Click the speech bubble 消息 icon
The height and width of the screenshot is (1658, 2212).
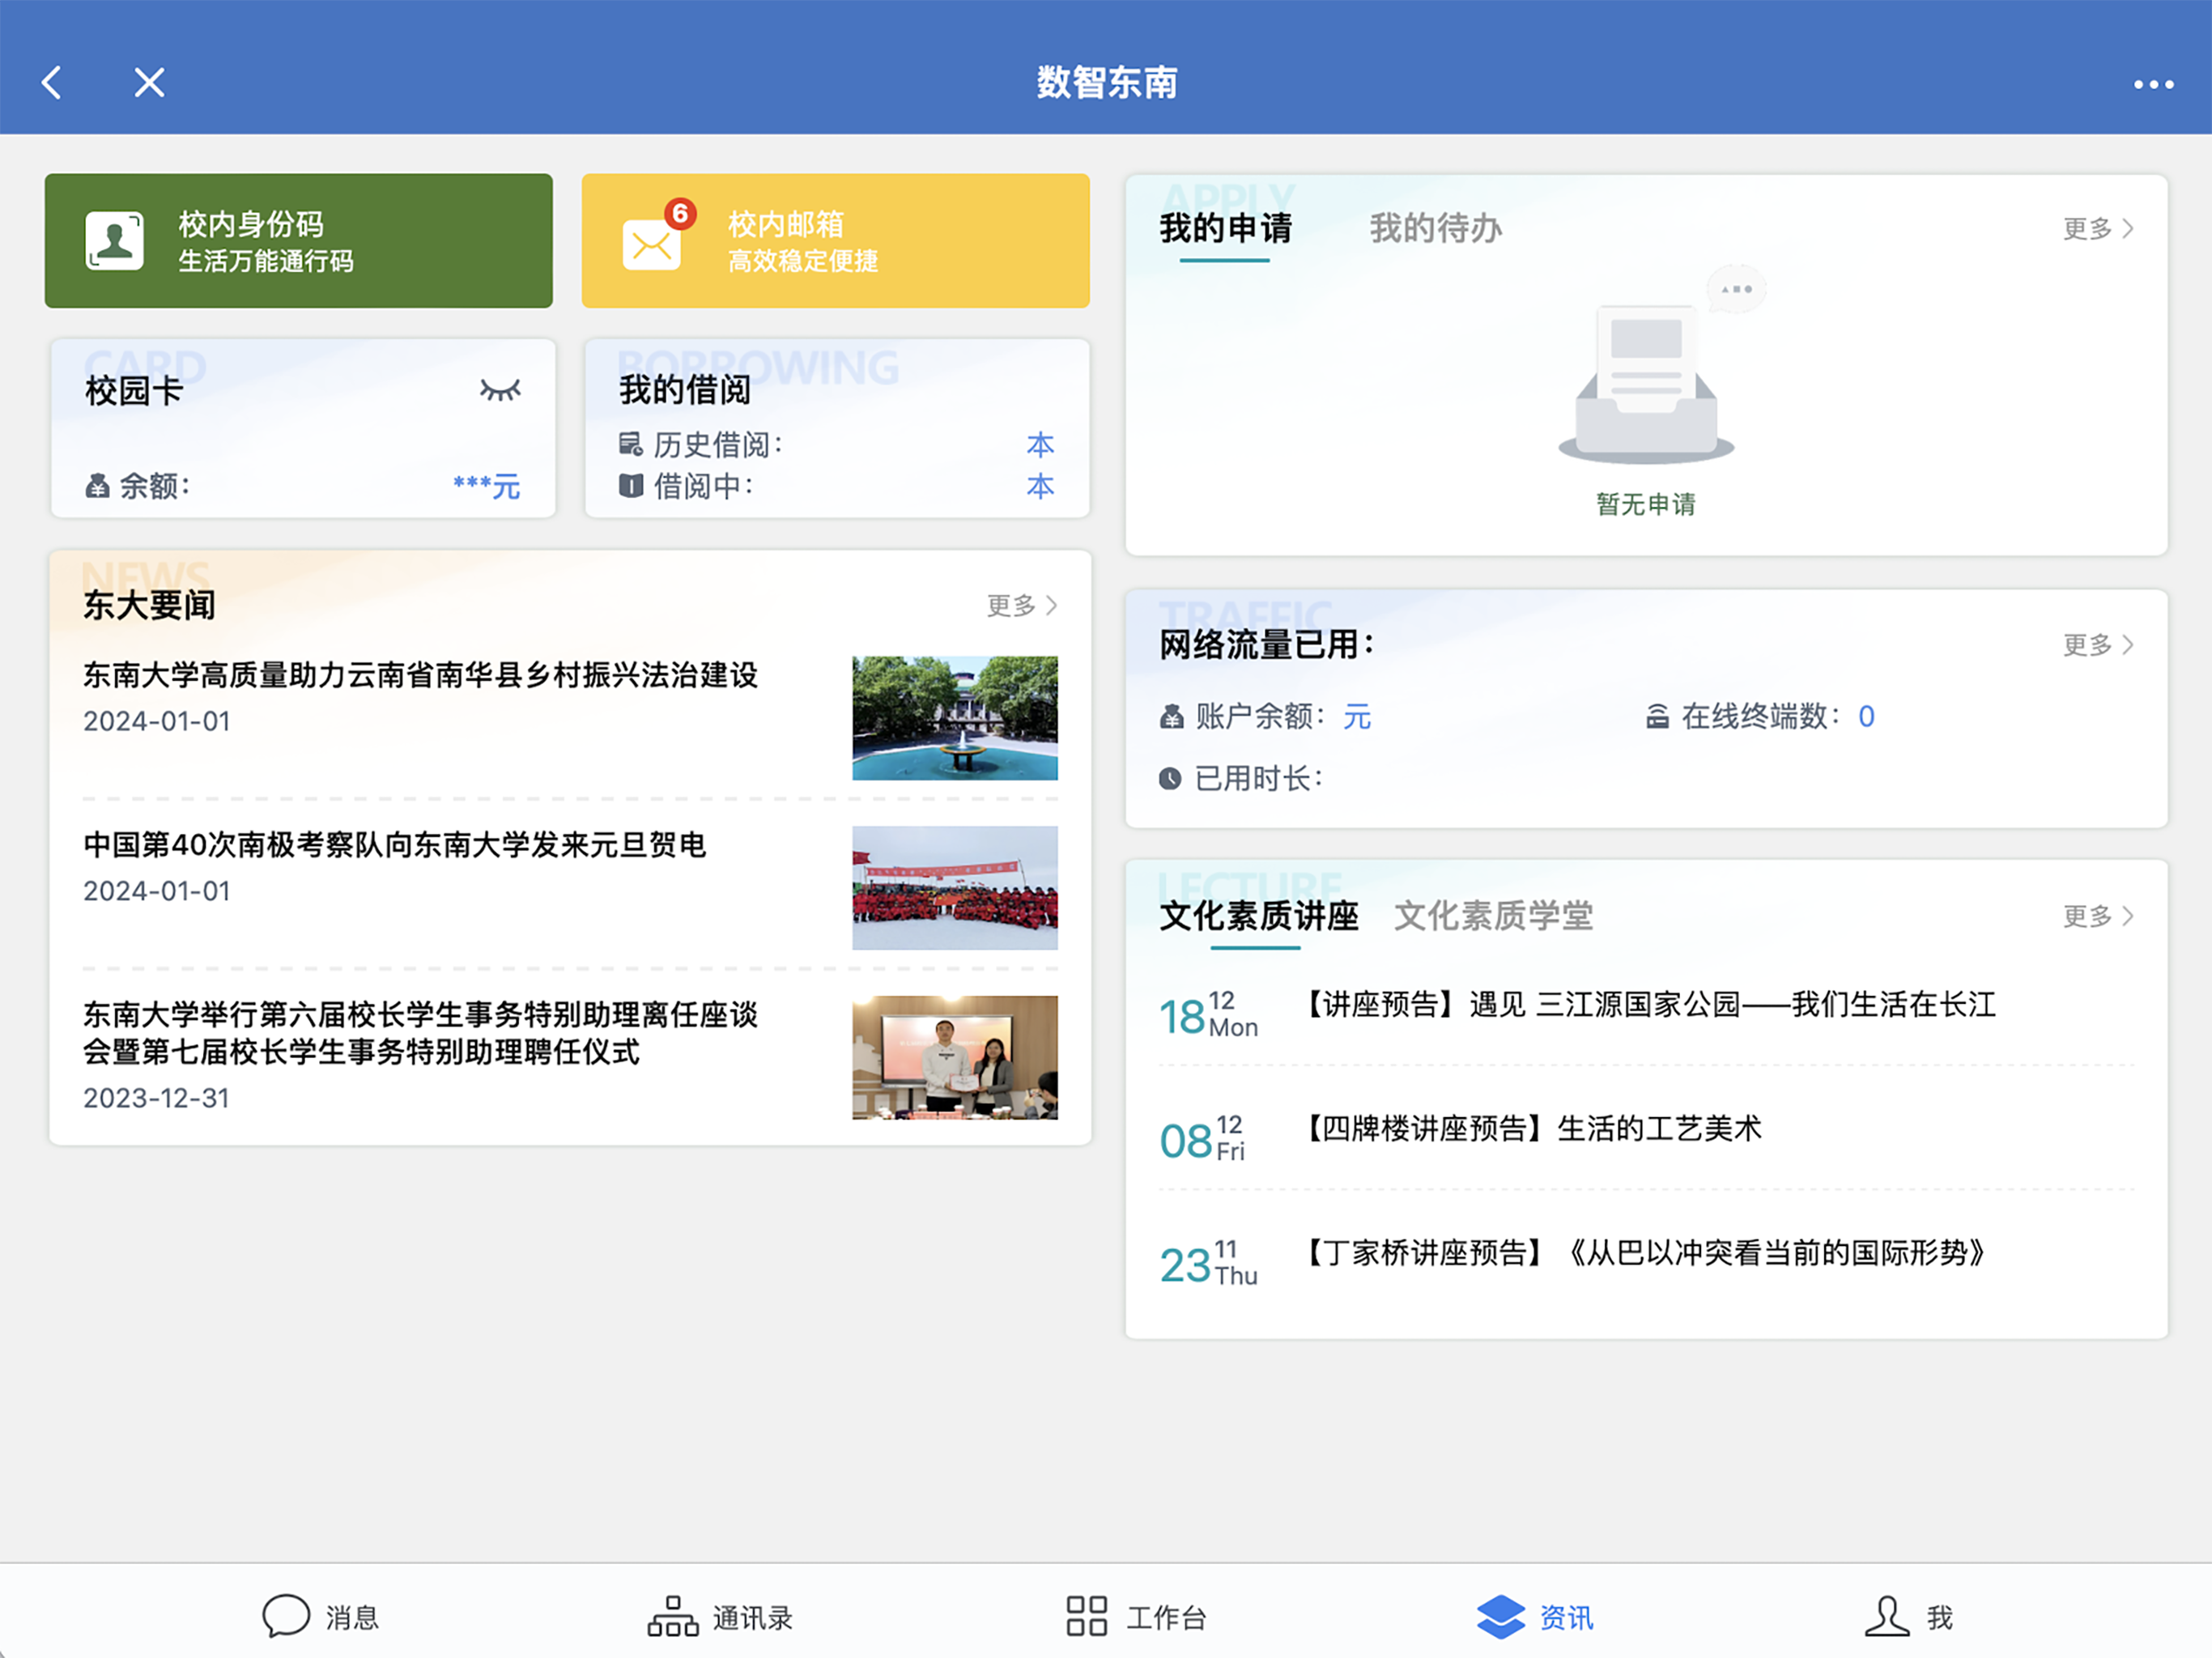tap(286, 1615)
